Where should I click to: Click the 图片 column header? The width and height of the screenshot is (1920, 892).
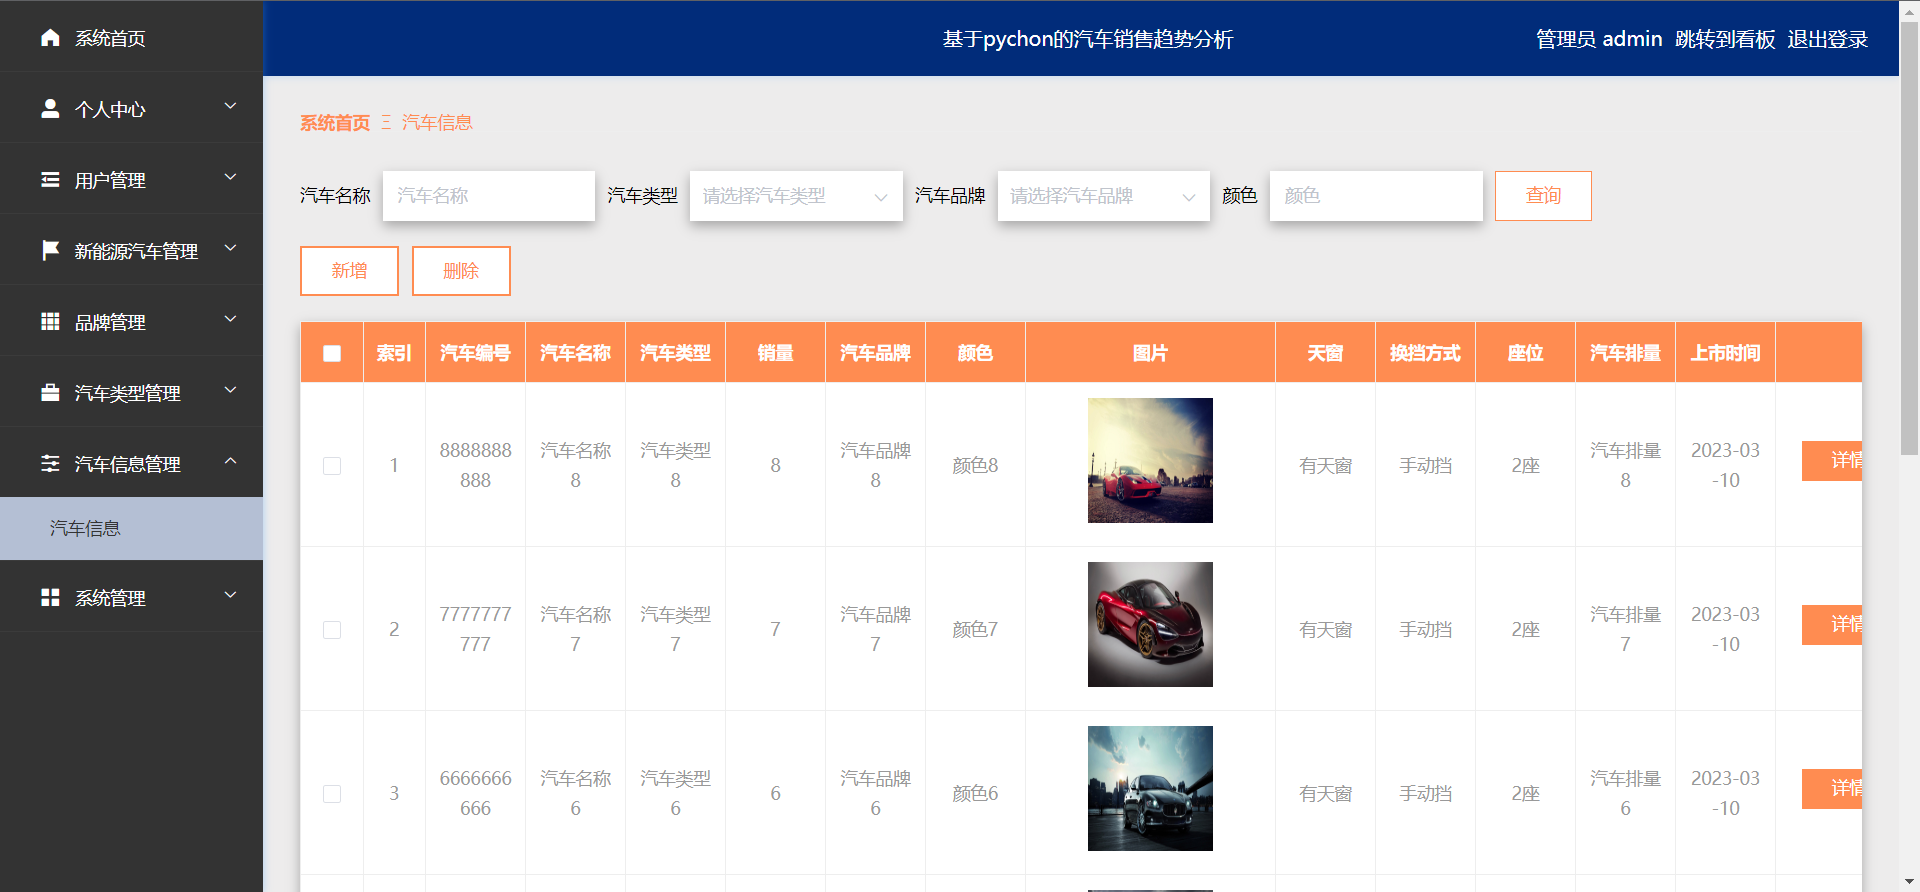click(x=1150, y=353)
